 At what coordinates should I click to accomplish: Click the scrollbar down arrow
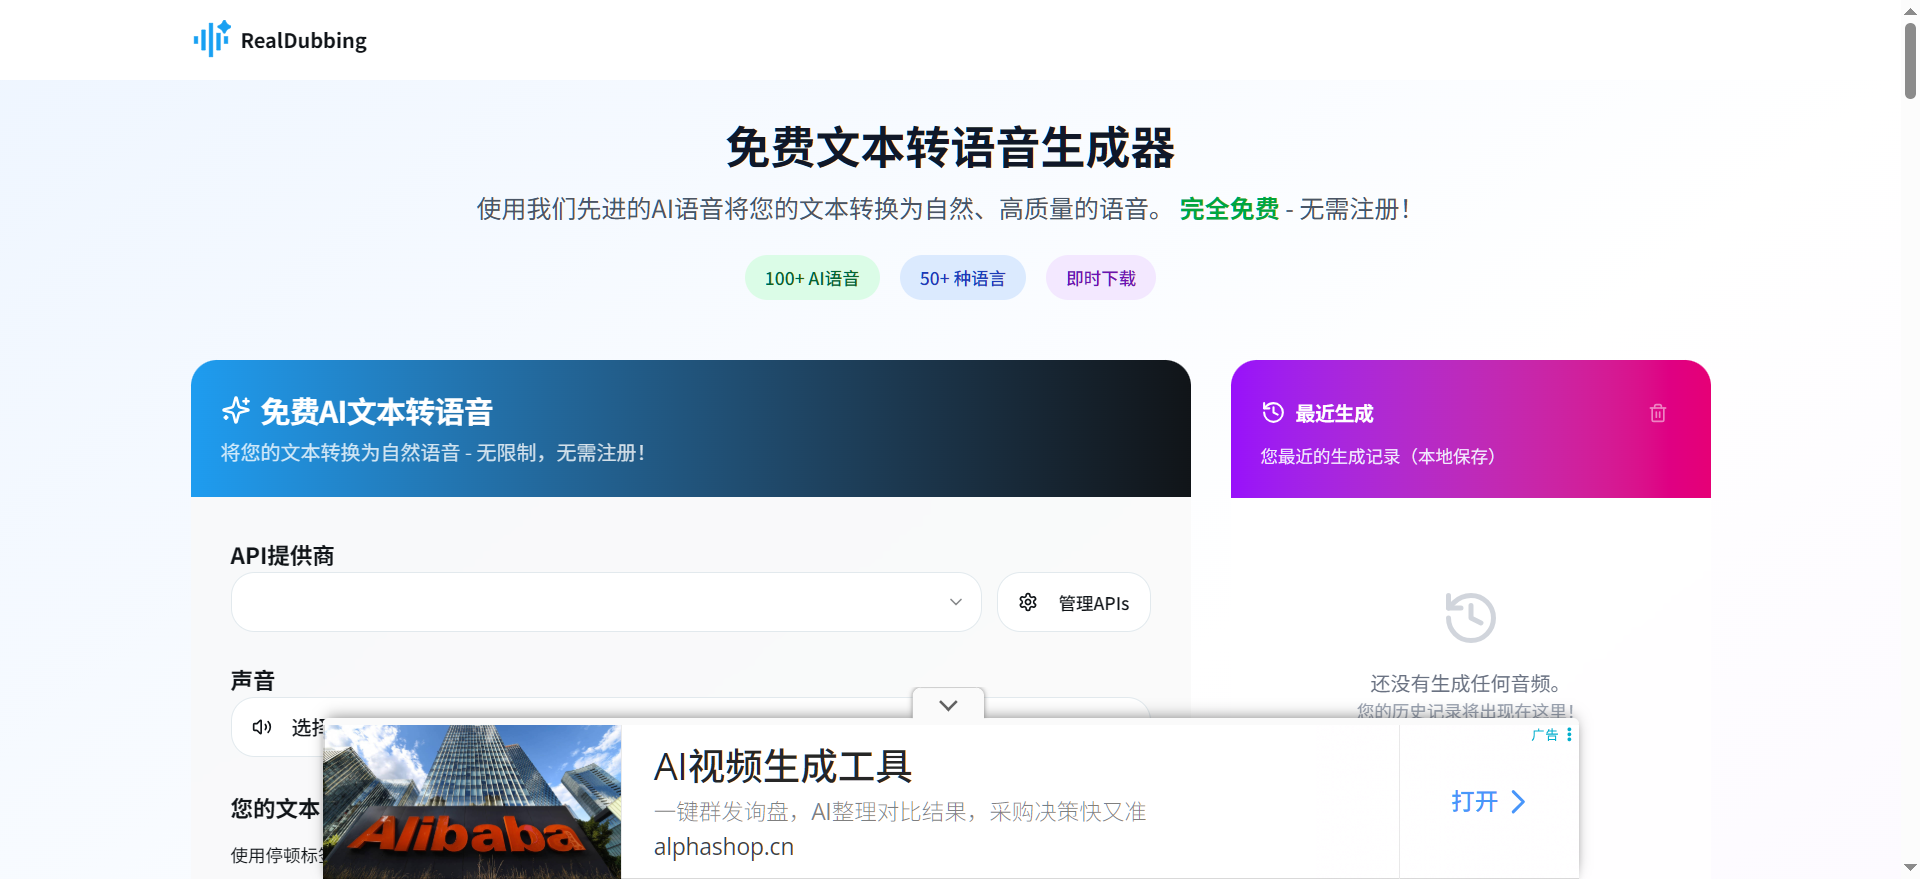(x=1910, y=868)
